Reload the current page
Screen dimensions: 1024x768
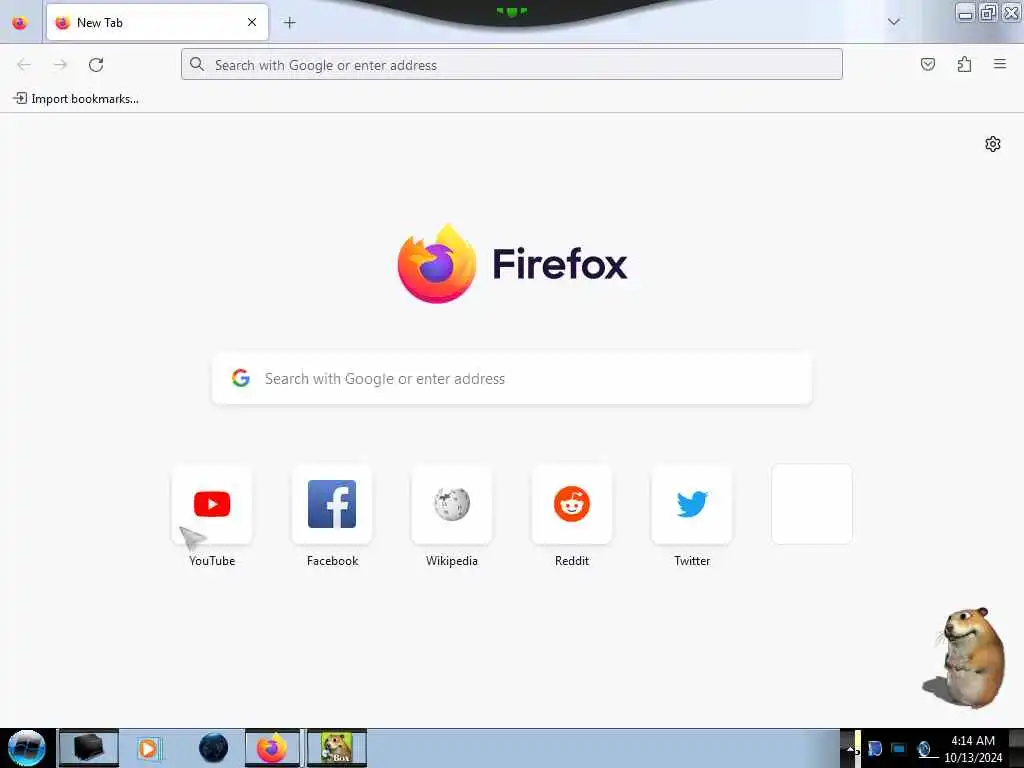(x=96, y=65)
